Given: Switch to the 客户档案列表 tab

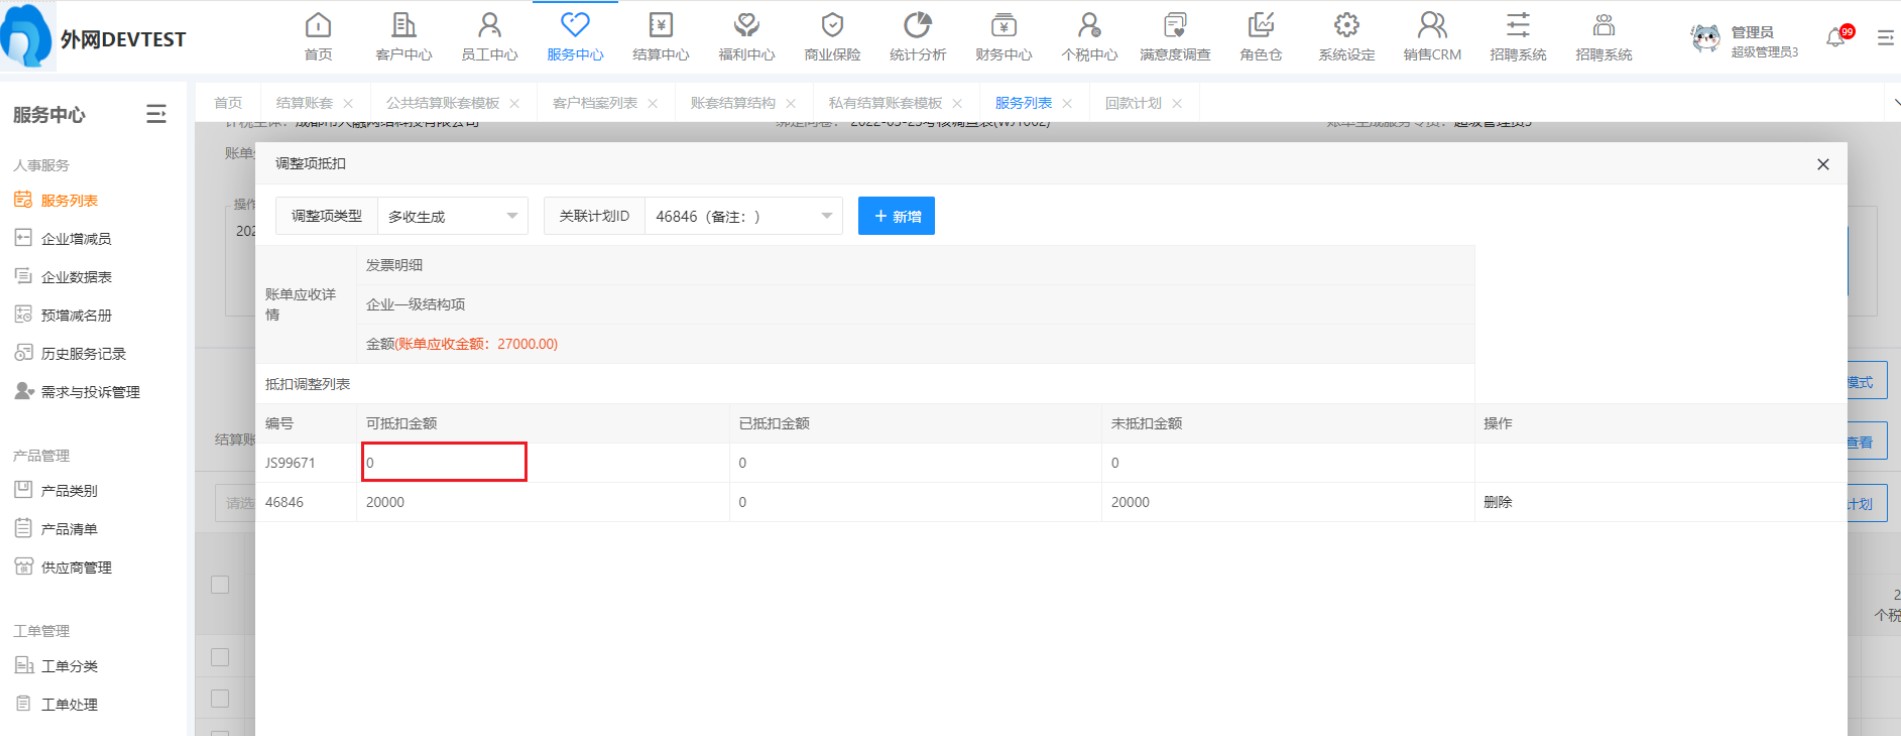Looking at the screenshot, I should click(x=594, y=103).
